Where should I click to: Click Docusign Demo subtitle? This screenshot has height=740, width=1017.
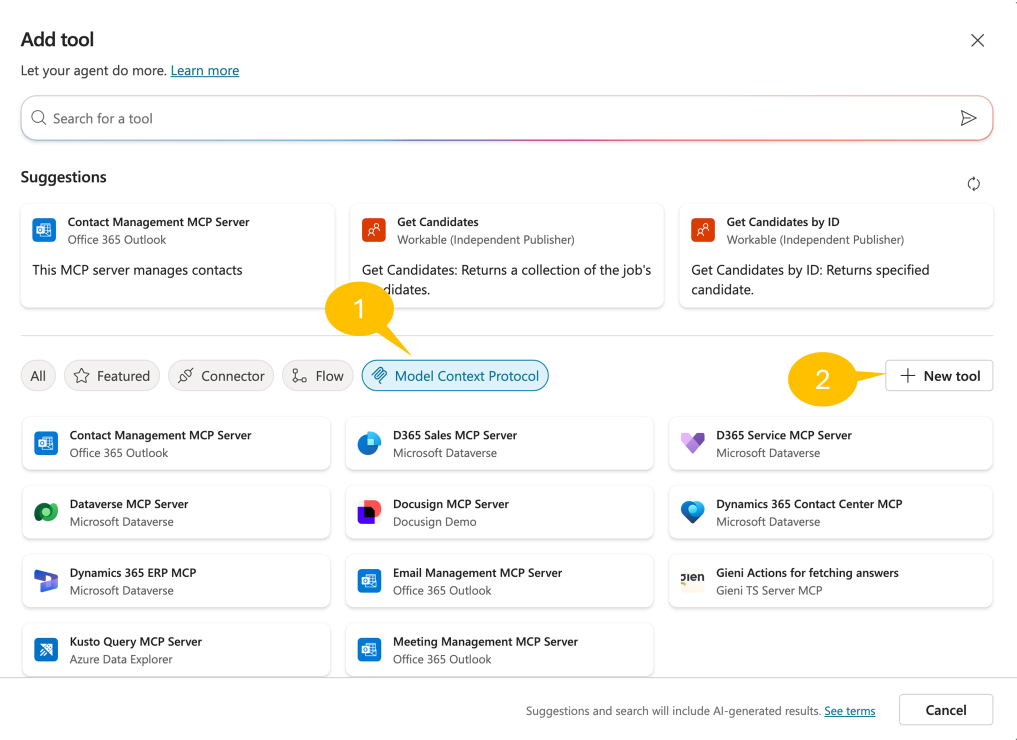point(435,521)
